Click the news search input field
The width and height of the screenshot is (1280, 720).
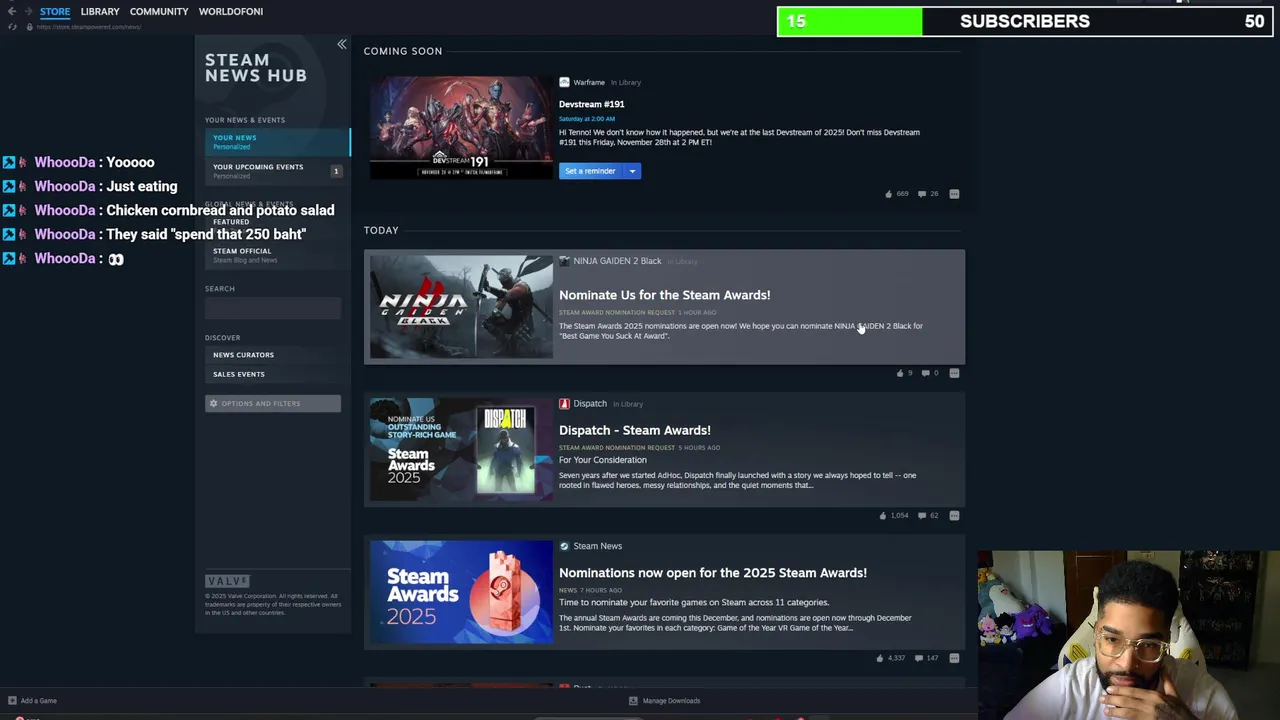coord(273,308)
